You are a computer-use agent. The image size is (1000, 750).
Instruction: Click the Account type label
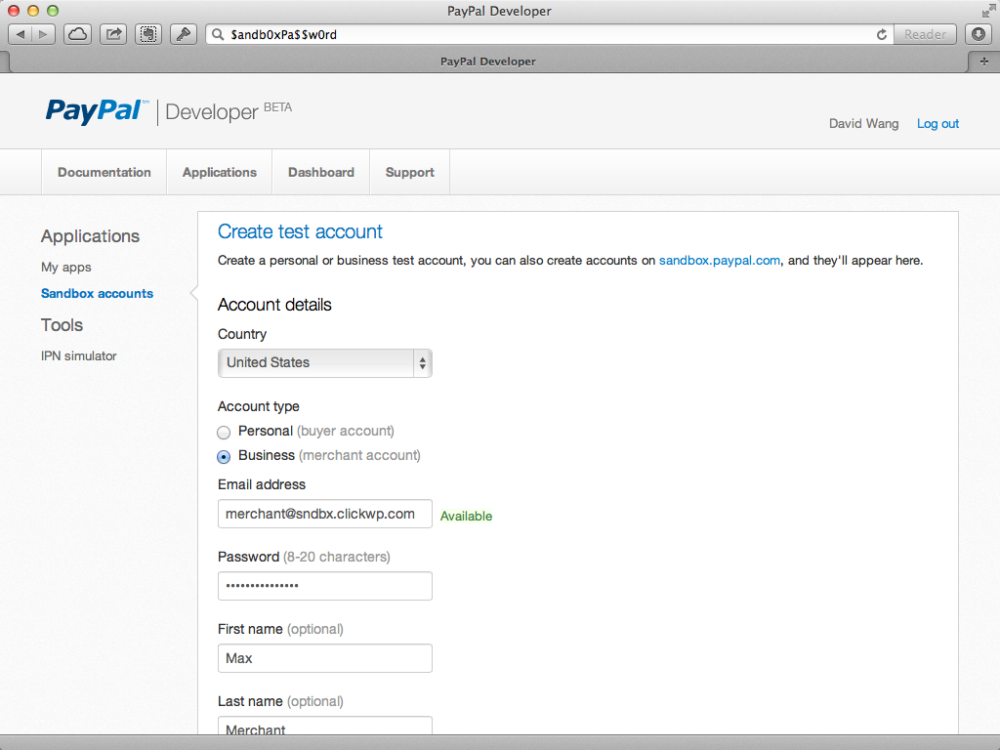tap(258, 406)
